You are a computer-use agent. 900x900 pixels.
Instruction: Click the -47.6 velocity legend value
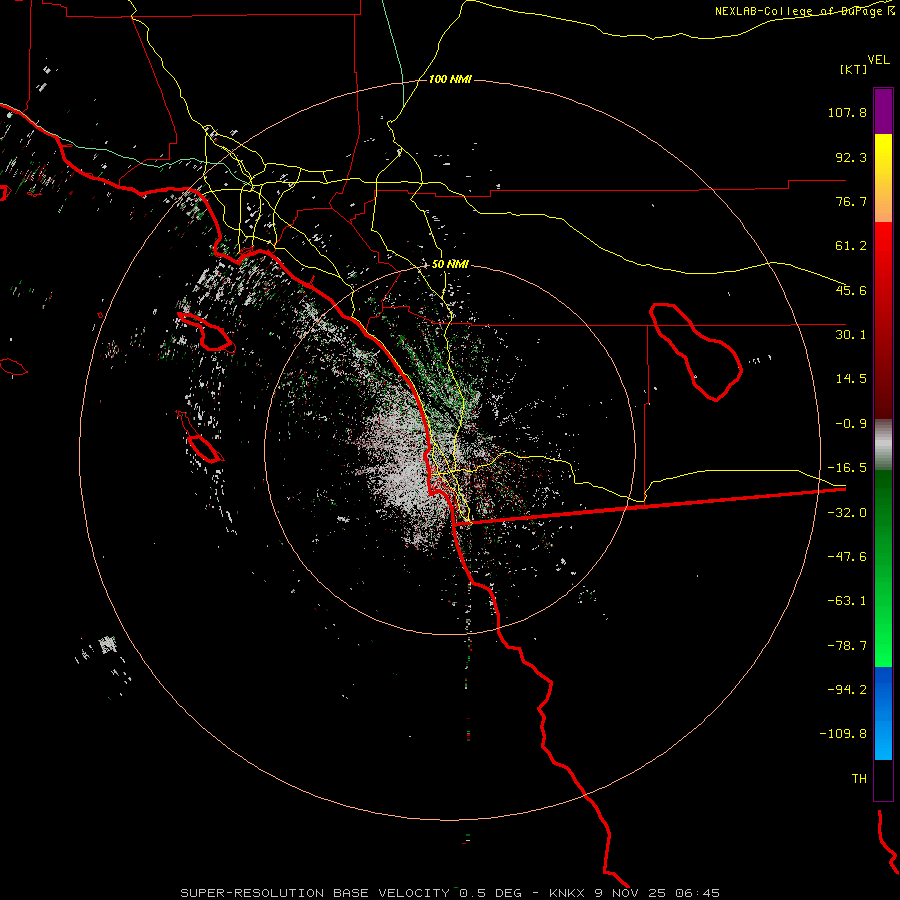click(847, 557)
